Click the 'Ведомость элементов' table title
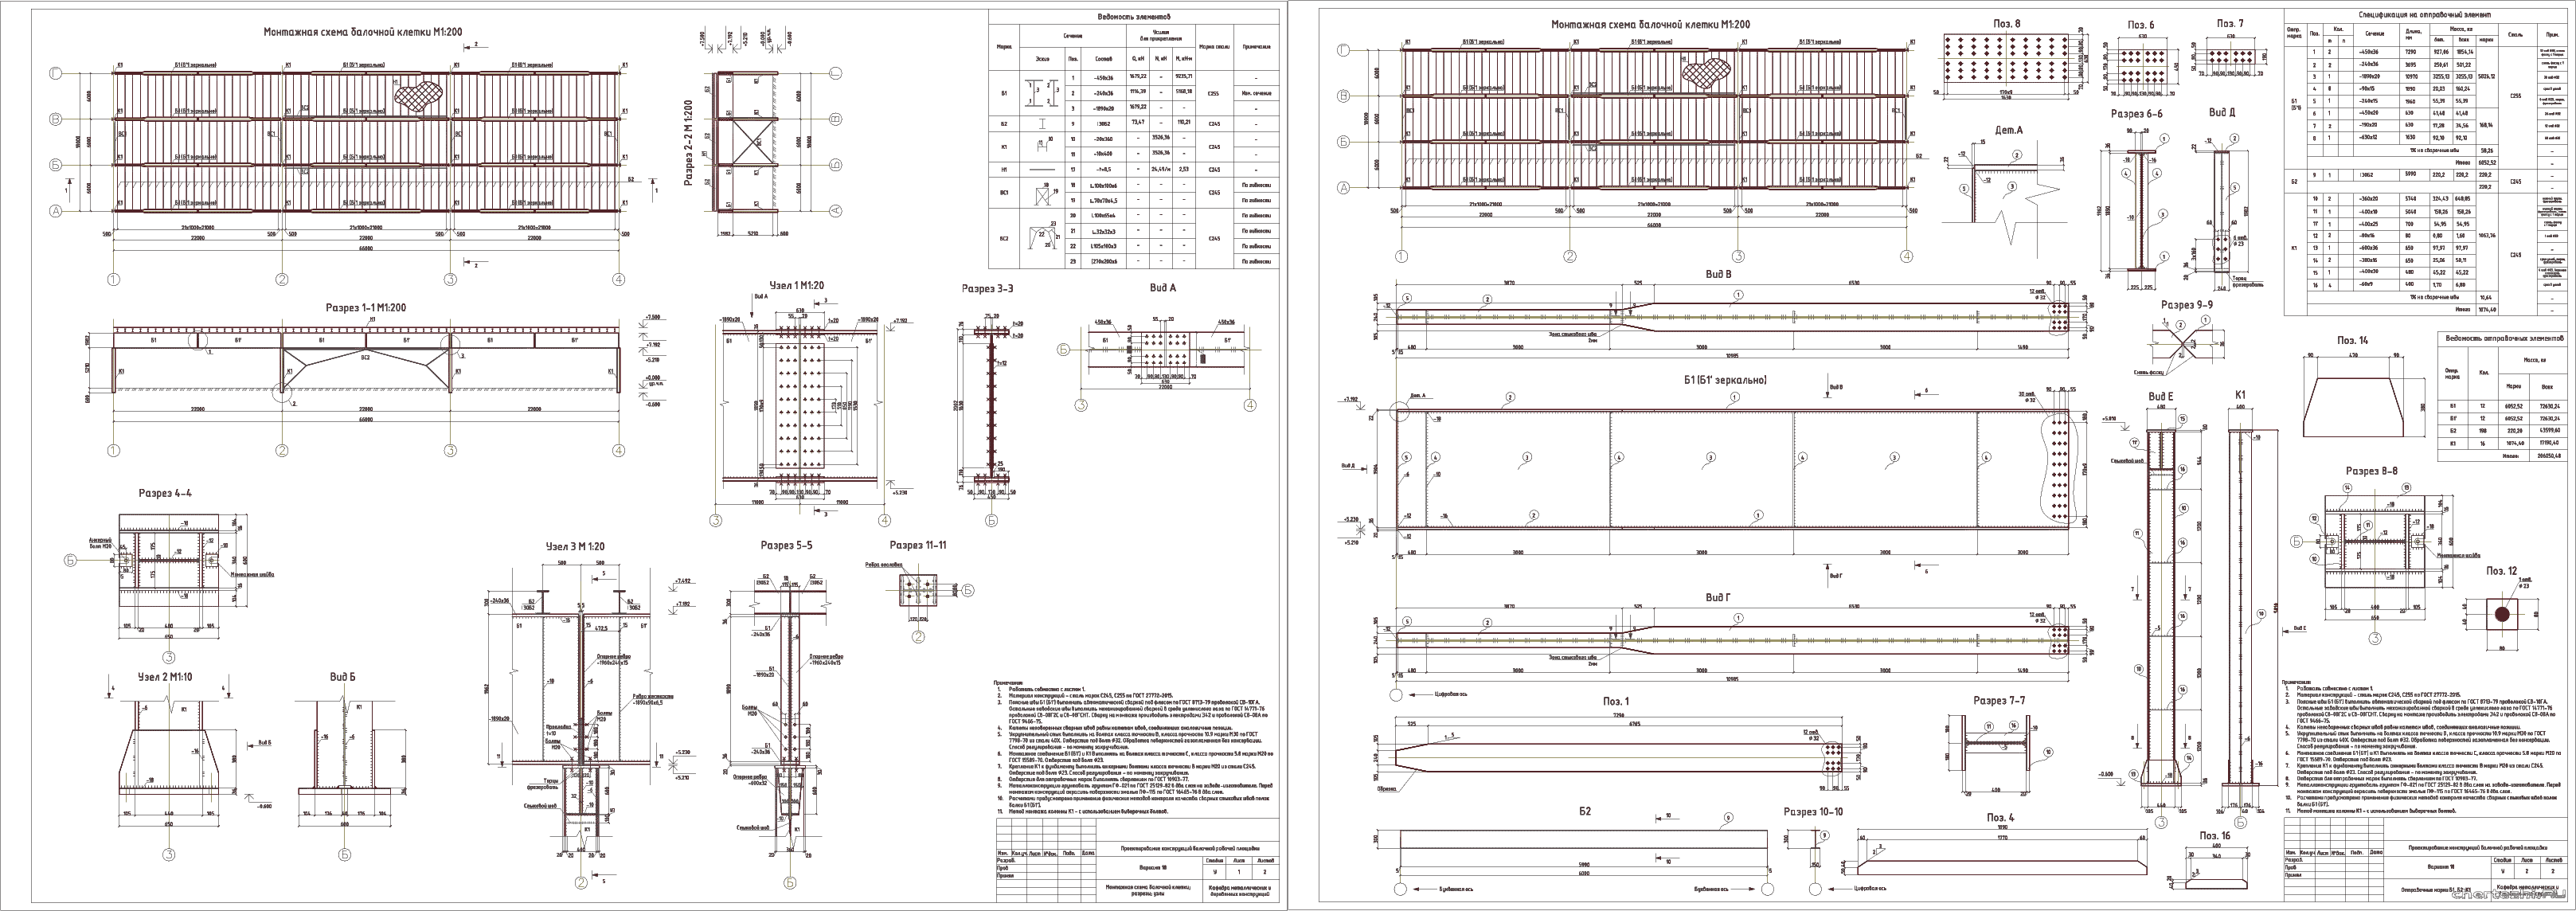 coord(1133,17)
